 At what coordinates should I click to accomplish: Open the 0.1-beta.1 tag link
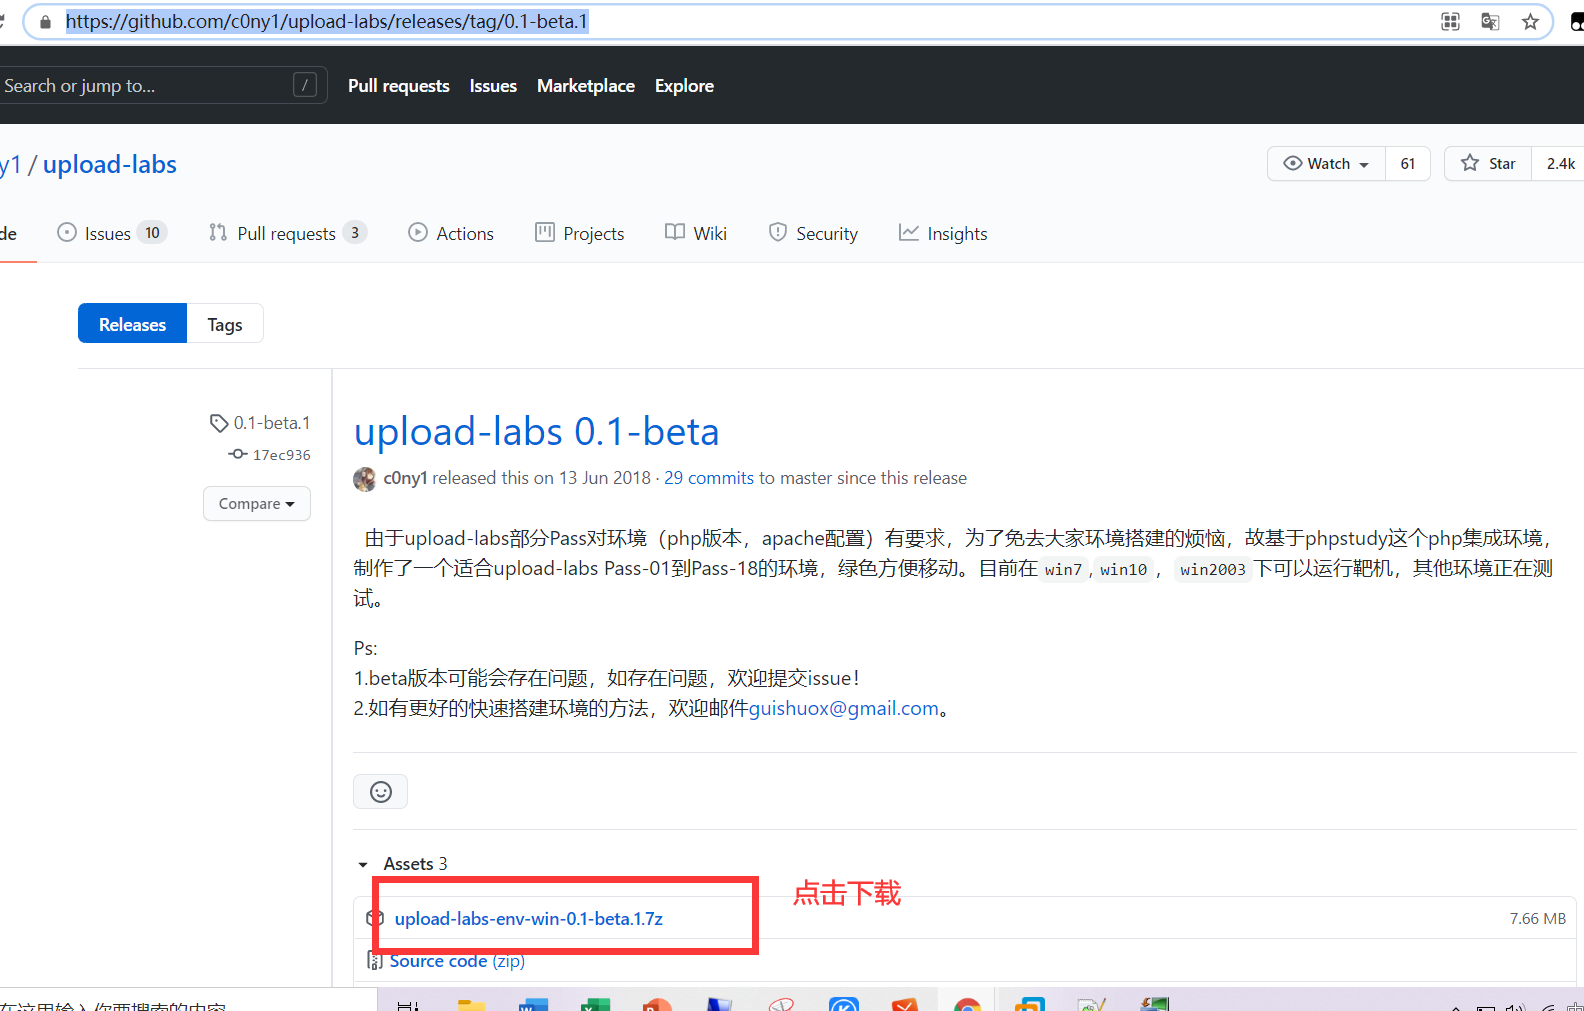coord(272,423)
